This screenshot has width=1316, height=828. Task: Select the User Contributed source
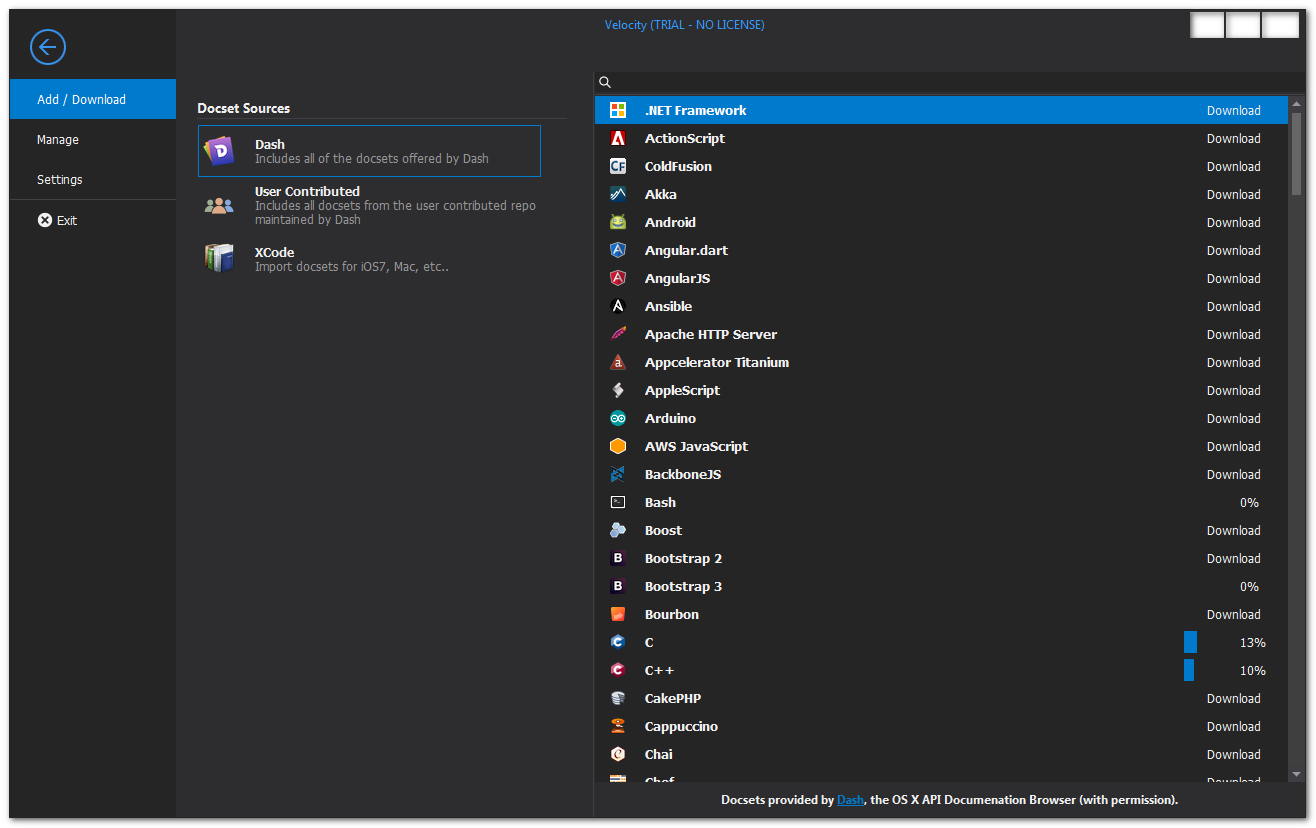(369, 205)
